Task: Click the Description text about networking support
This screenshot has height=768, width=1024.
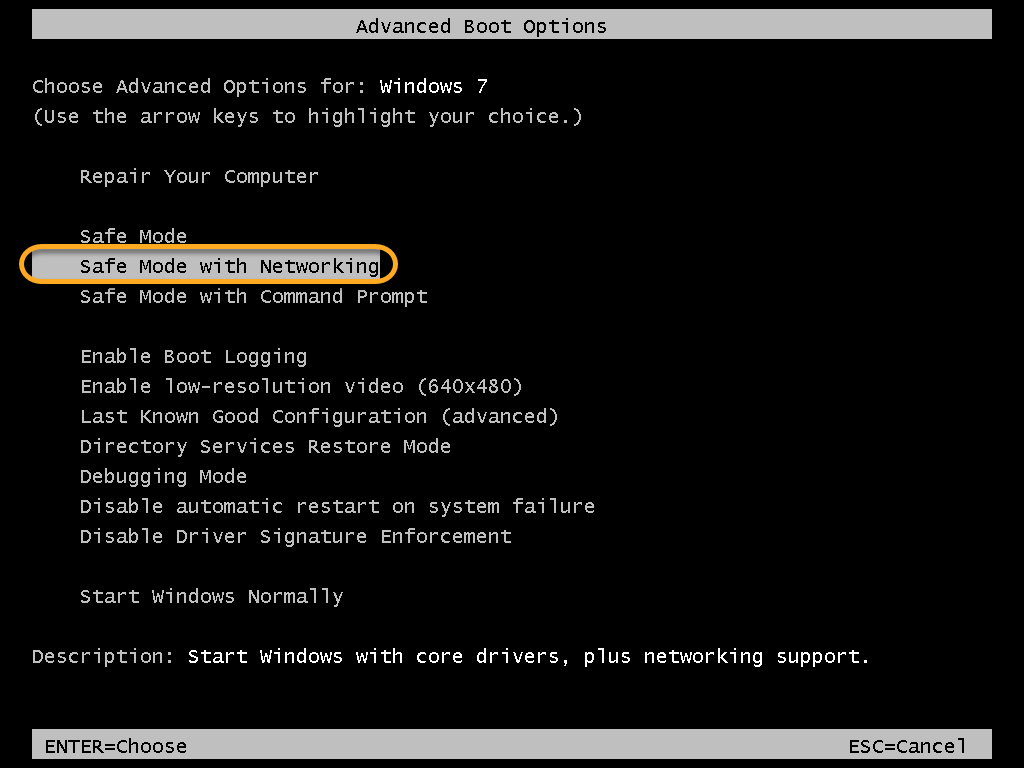Action: 528,656
